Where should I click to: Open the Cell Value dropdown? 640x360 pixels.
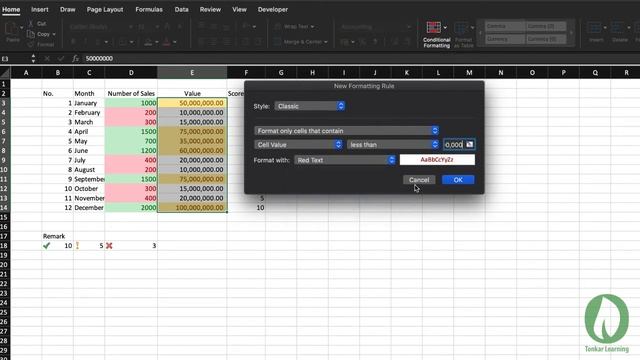click(x=298, y=144)
